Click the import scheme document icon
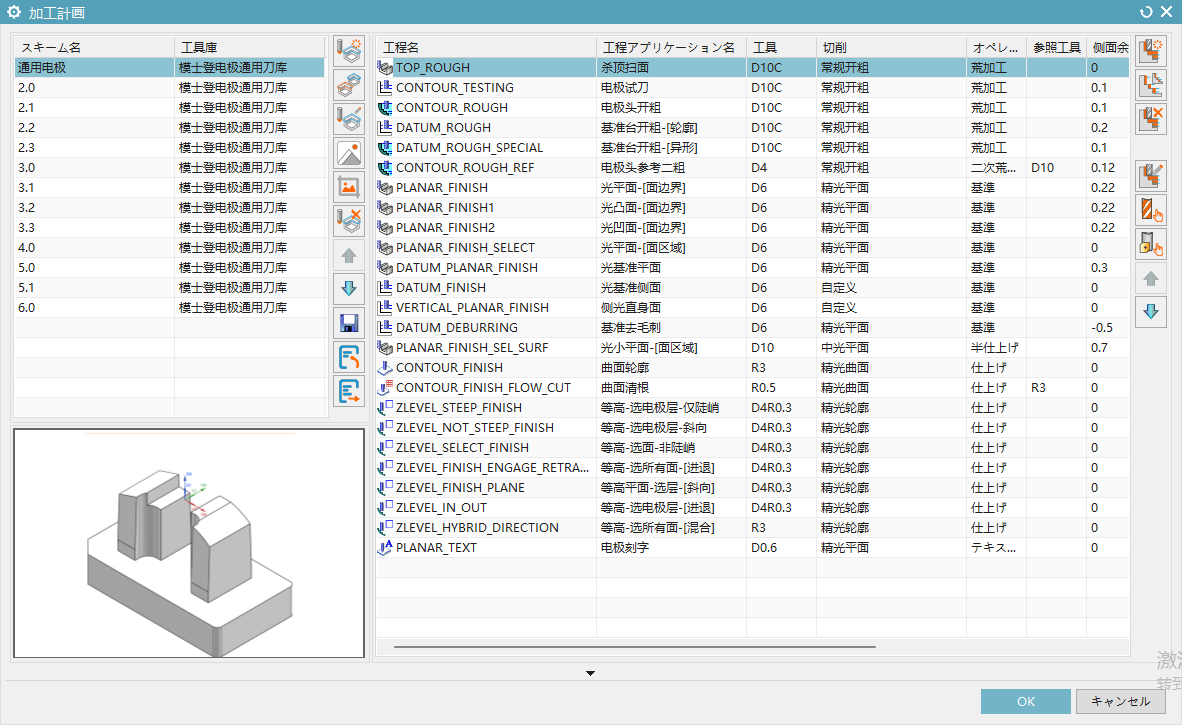The height and width of the screenshot is (725, 1182). click(x=349, y=357)
